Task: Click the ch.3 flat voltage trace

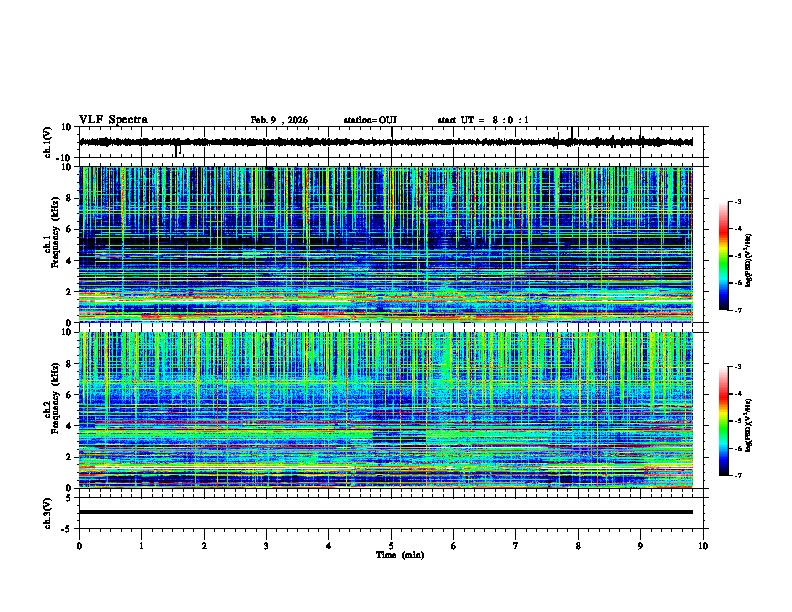Action: [386, 512]
